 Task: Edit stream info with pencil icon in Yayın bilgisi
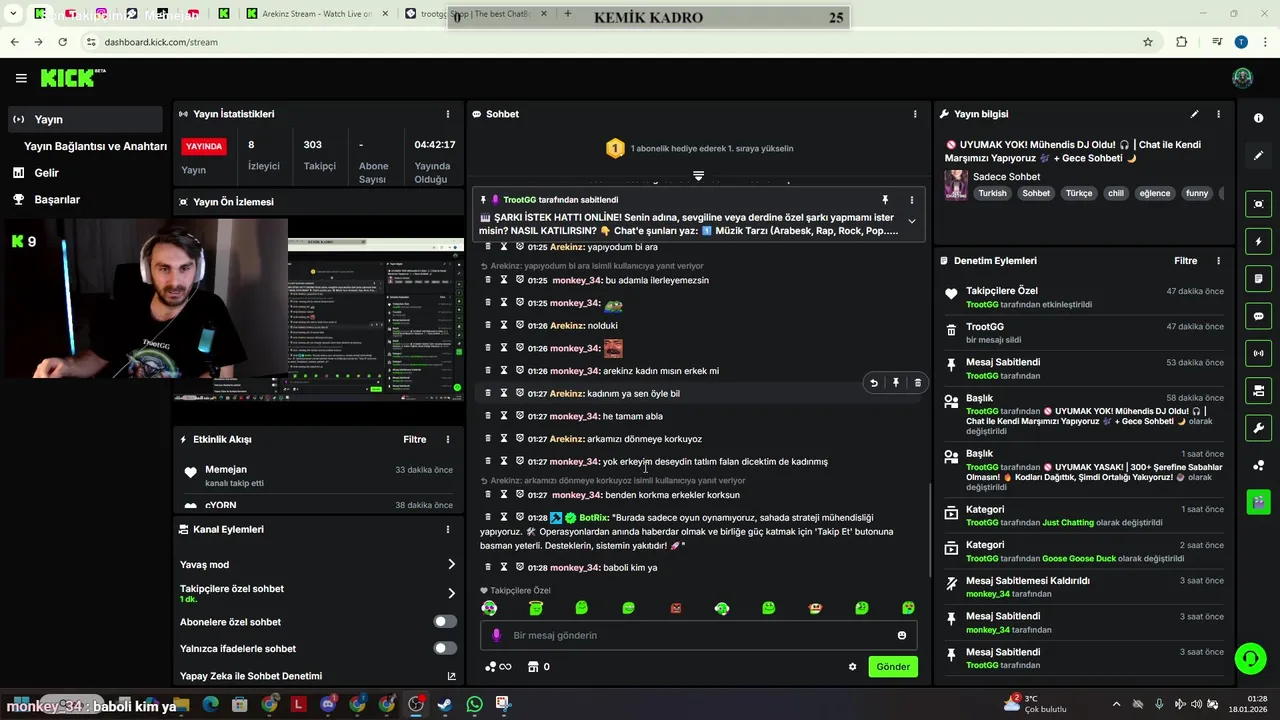(1194, 114)
